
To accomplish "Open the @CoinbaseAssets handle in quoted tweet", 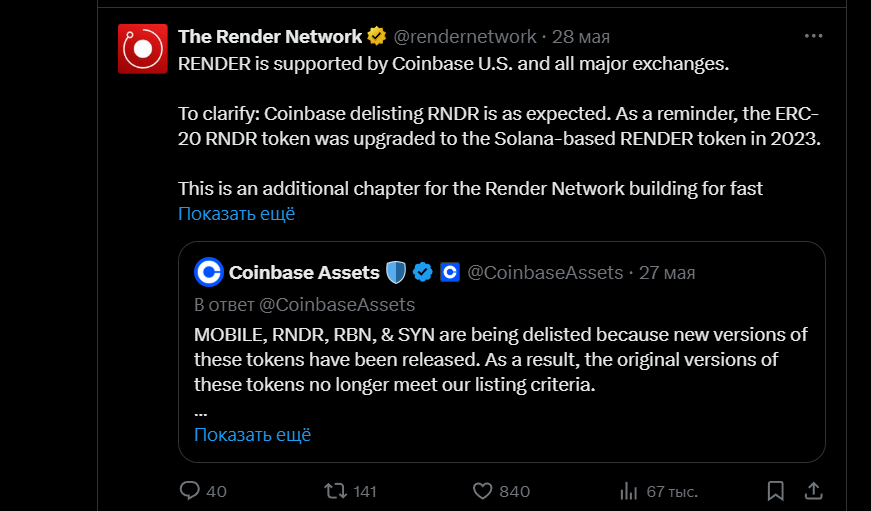I will point(545,273).
